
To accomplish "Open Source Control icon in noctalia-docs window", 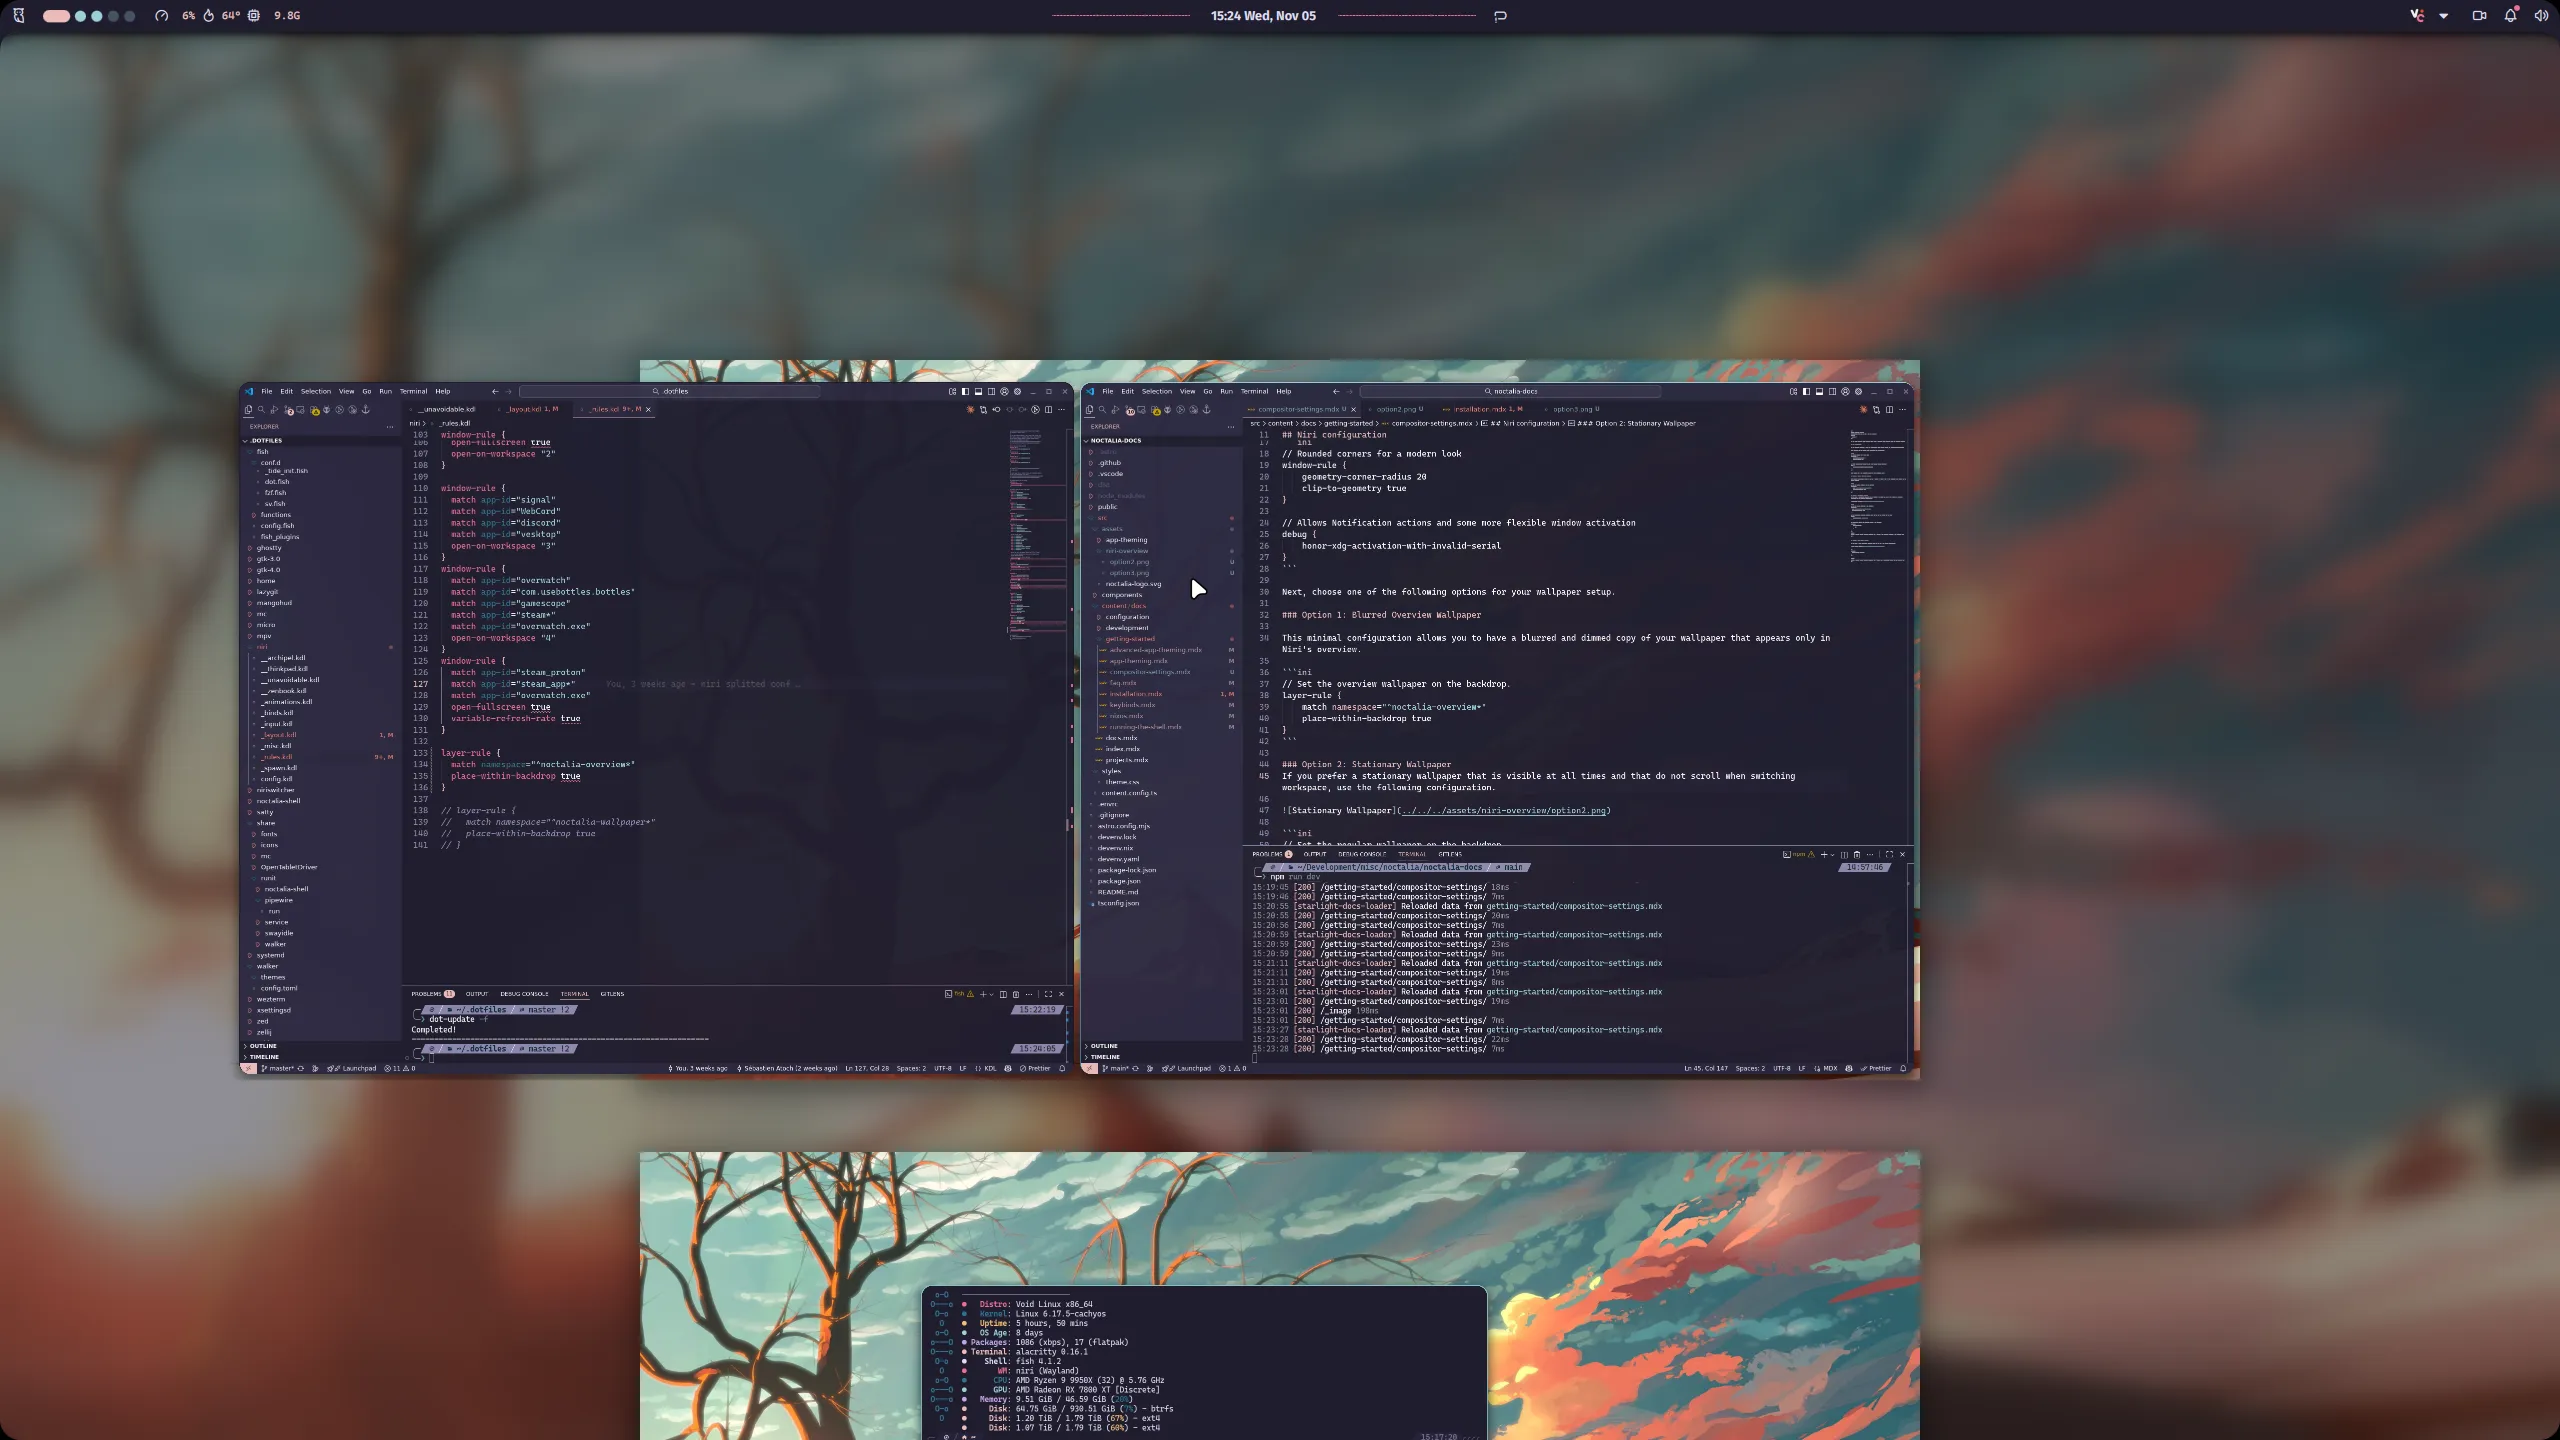I will click(x=1128, y=410).
